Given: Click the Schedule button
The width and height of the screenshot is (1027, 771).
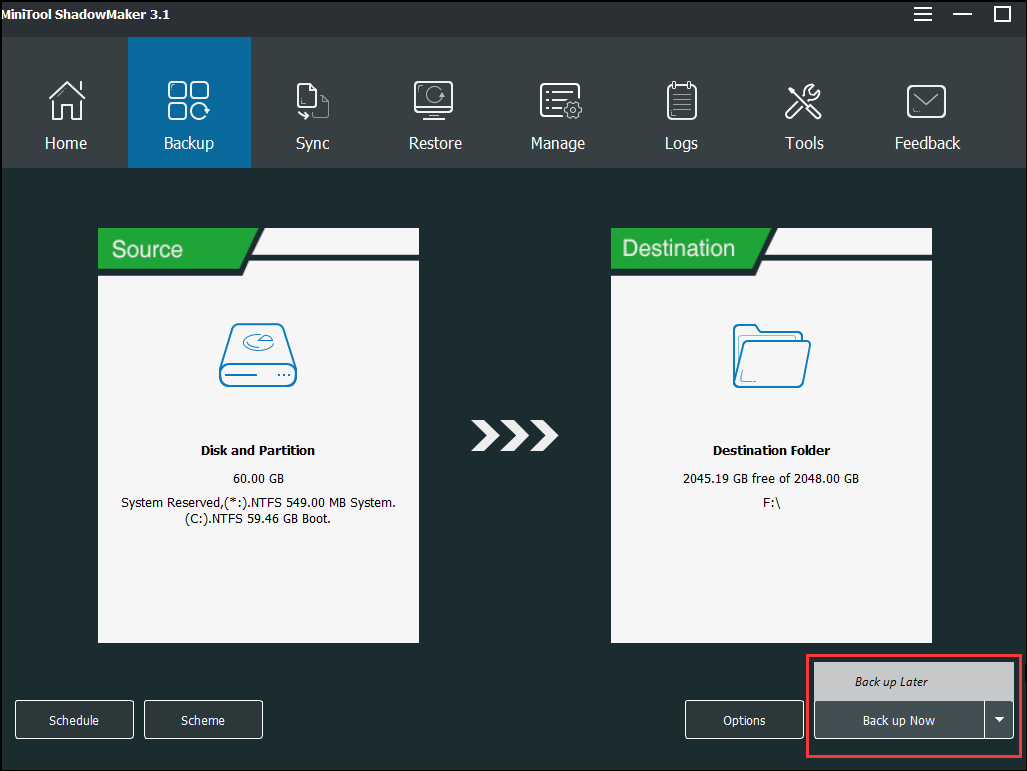Looking at the screenshot, I should tap(74, 720).
